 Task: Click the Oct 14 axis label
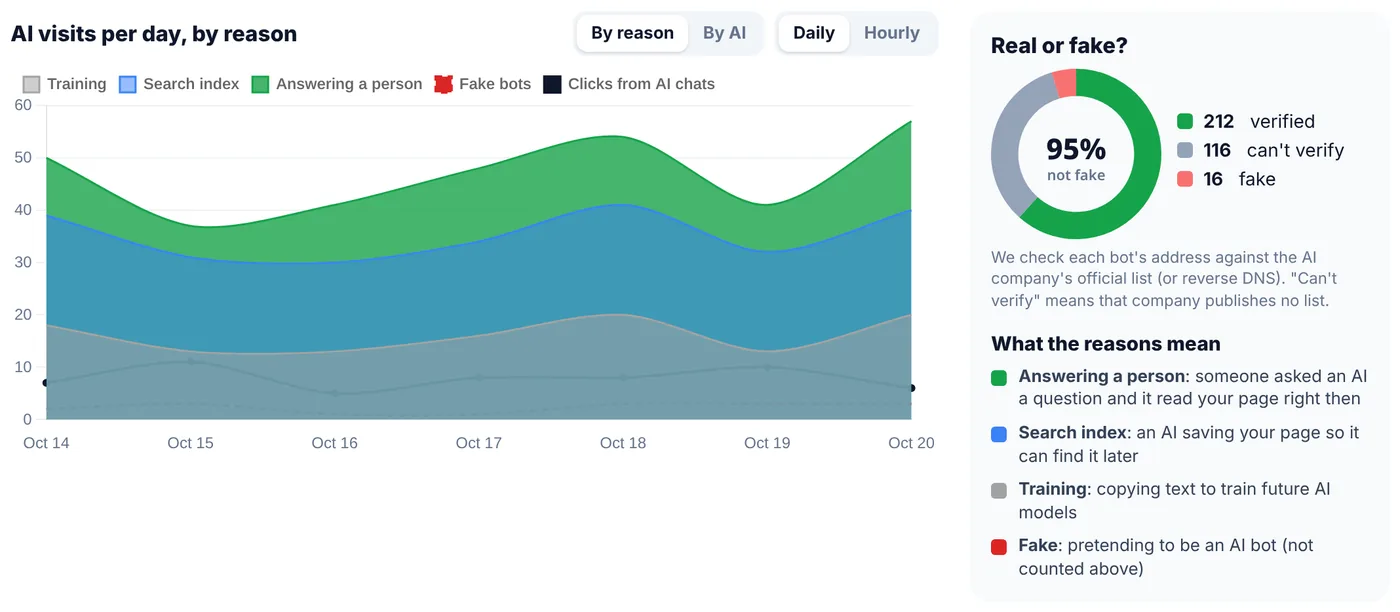46,443
